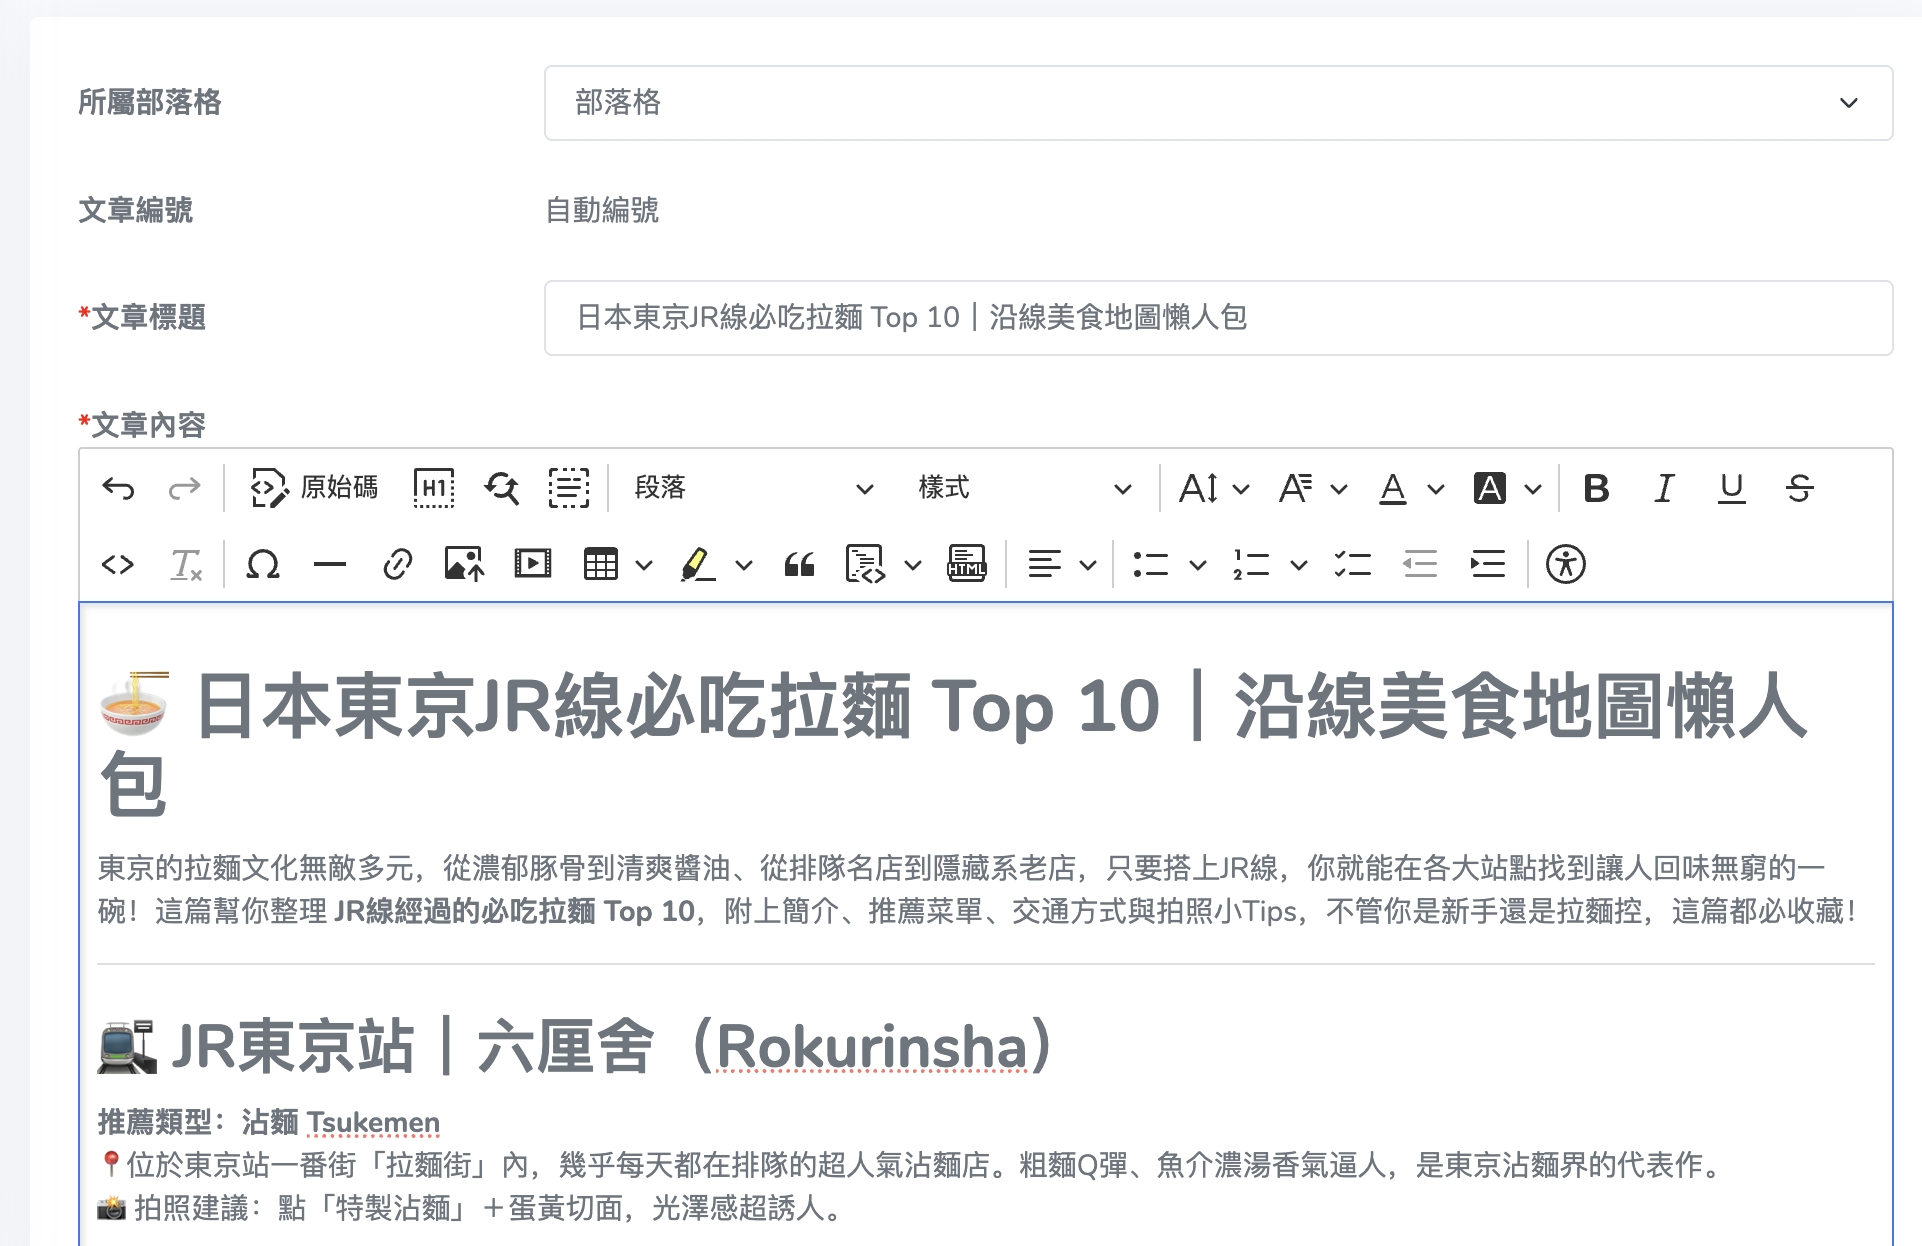Toggle bold formatting

[1596, 488]
